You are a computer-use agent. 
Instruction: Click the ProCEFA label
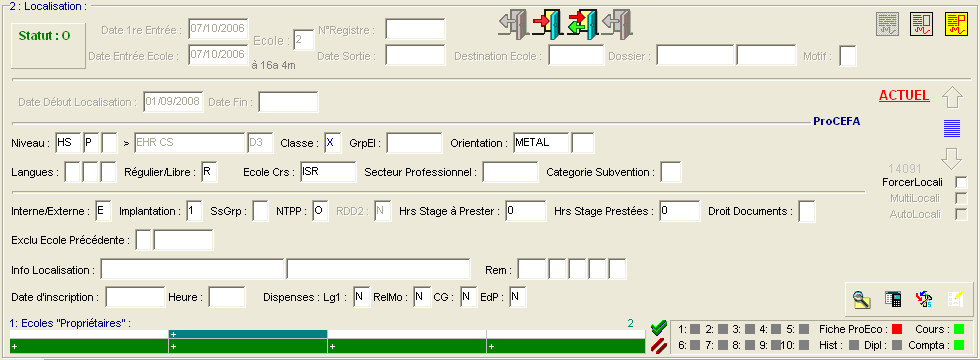(836, 121)
